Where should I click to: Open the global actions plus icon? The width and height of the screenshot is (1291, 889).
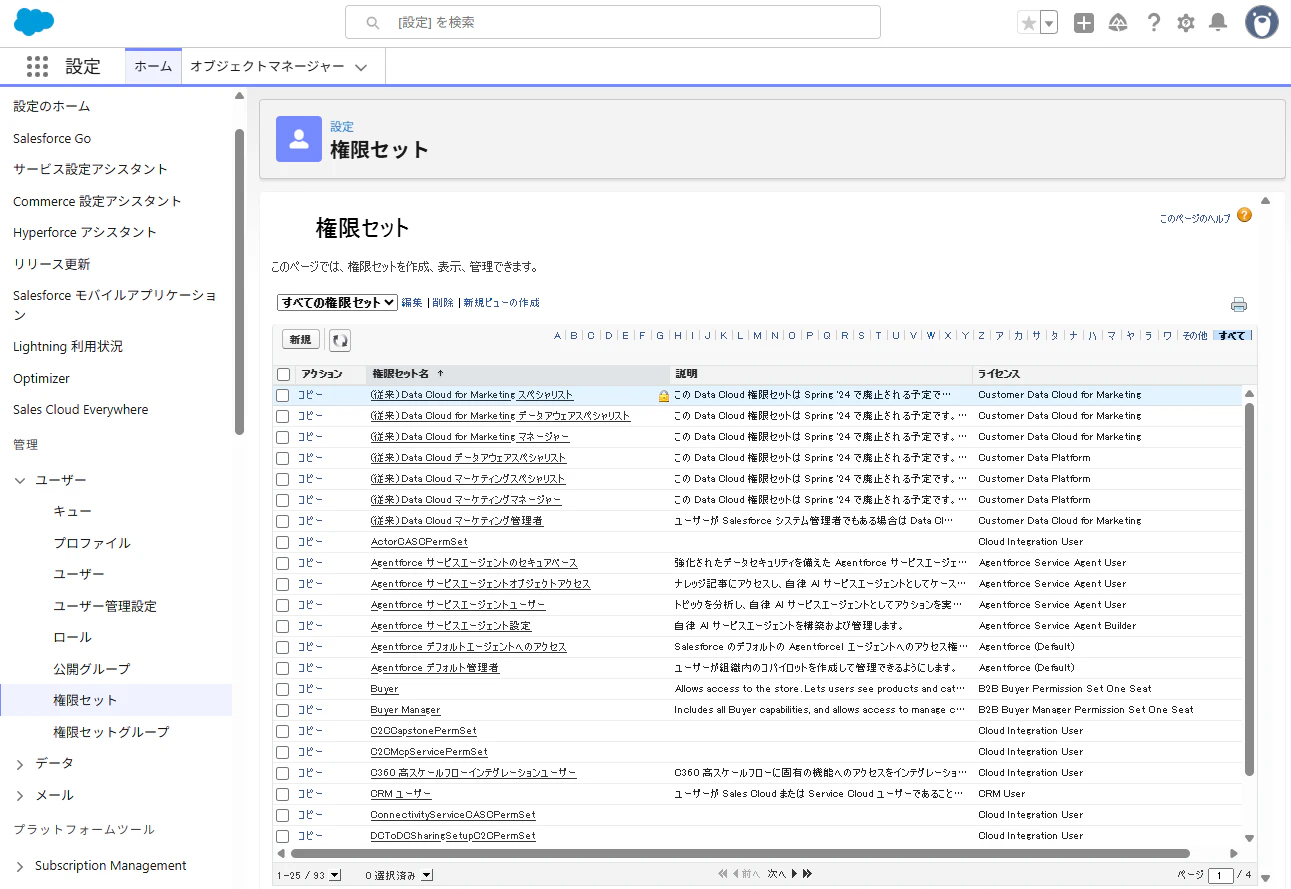coord(1084,23)
